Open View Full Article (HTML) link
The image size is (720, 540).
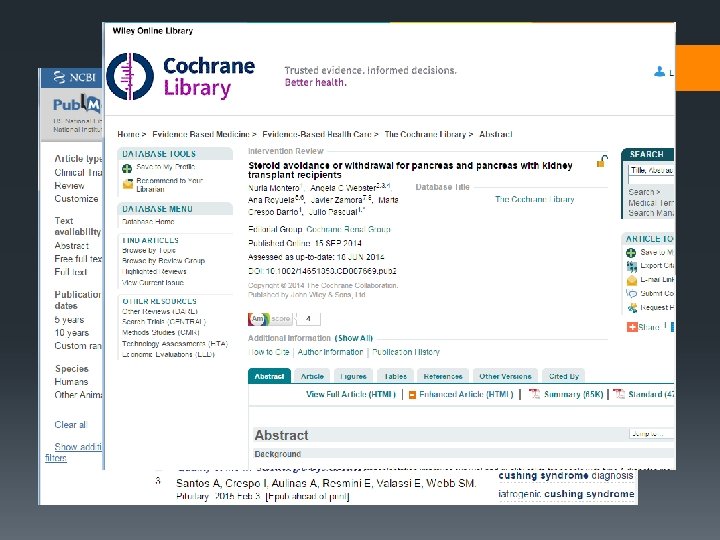click(350, 394)
